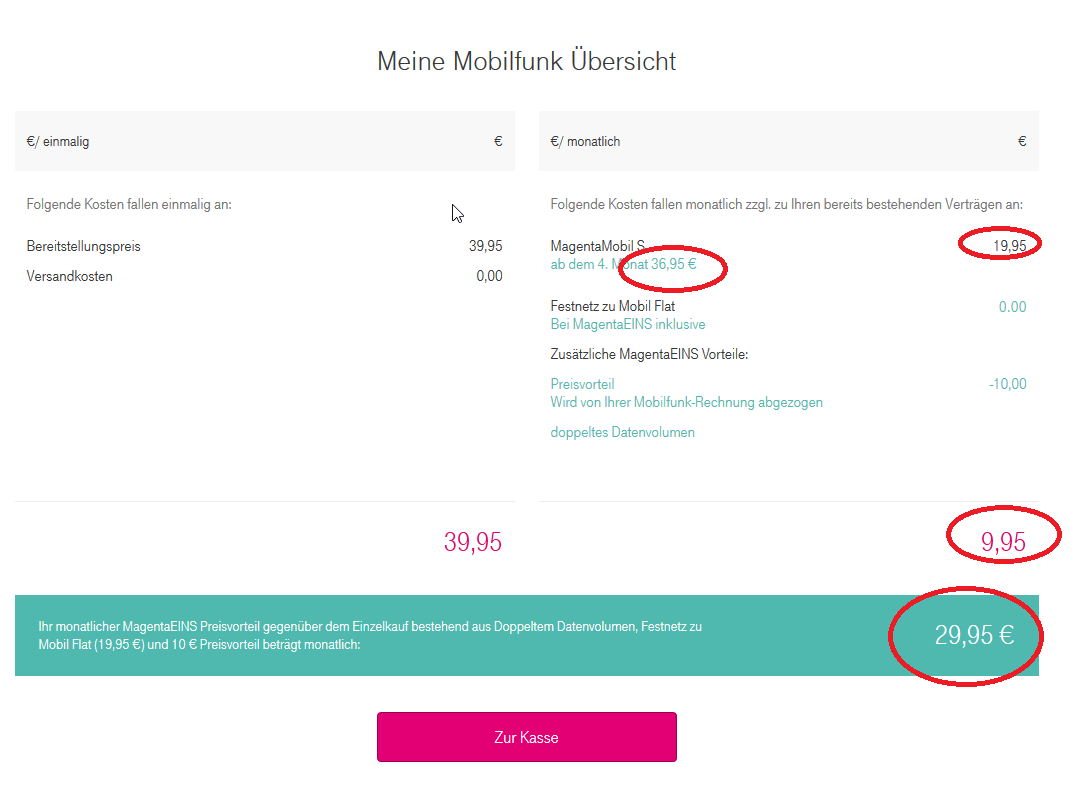Click the teal MagentaEINS Preisvorteil banner text
Image resolution: width=1073 pixels, height=793 pixels.
(370, 636)
